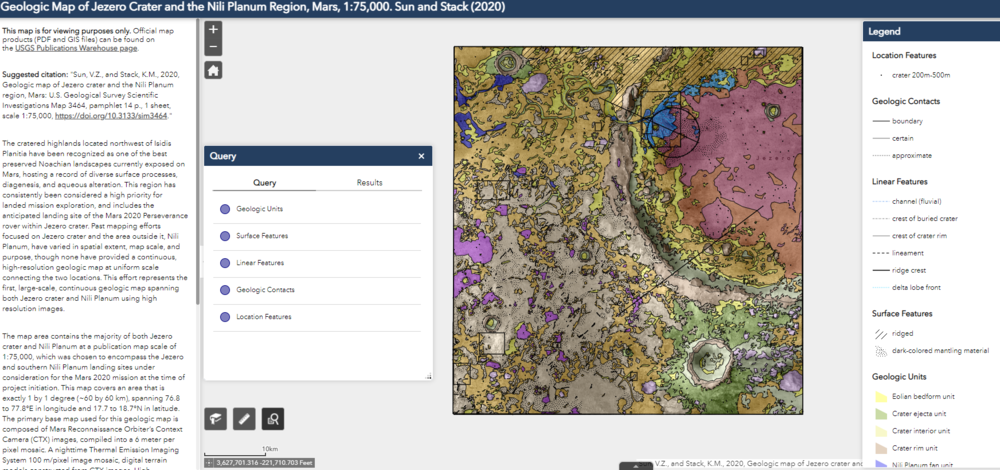This screenshot has height=470, width=1000.
Task: Open the Surface Features query task
Action: [317, 236]
